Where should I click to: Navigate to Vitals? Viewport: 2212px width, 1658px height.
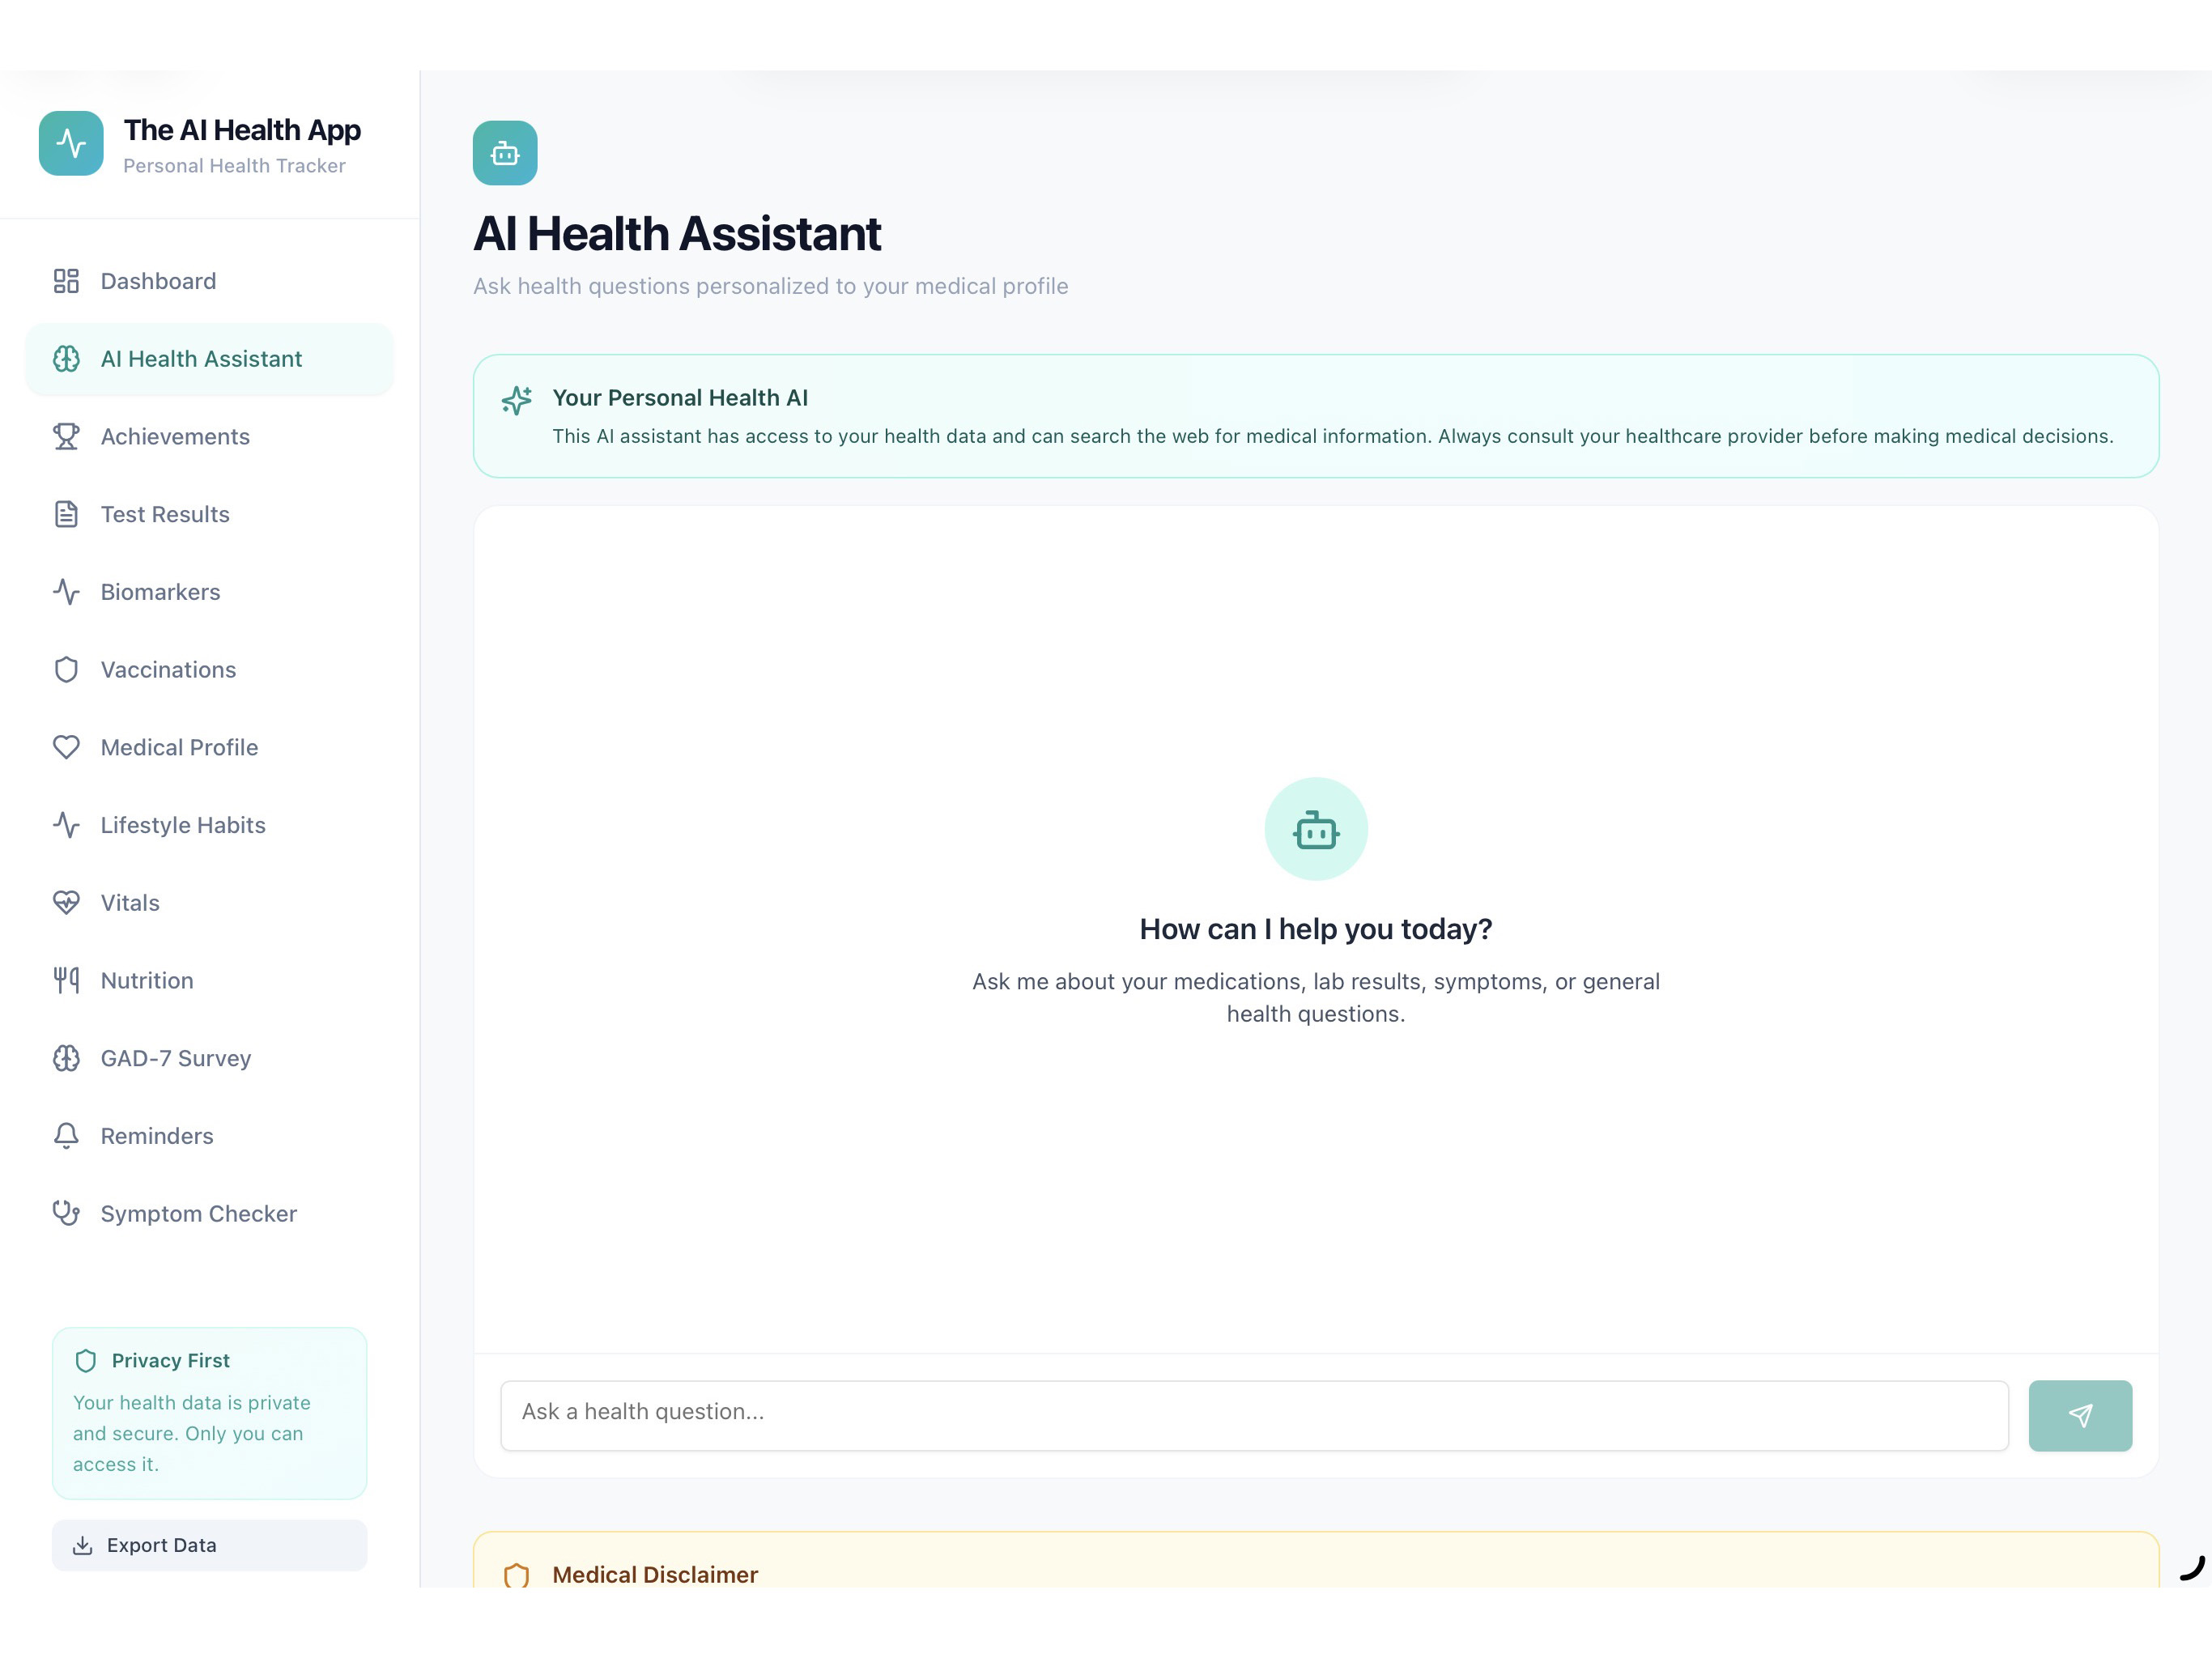(209, 903)
